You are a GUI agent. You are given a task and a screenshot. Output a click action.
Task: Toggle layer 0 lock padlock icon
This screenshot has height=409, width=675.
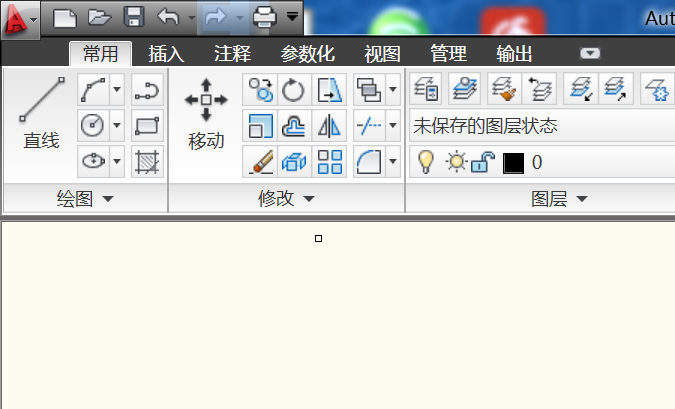tap(483, 162)
